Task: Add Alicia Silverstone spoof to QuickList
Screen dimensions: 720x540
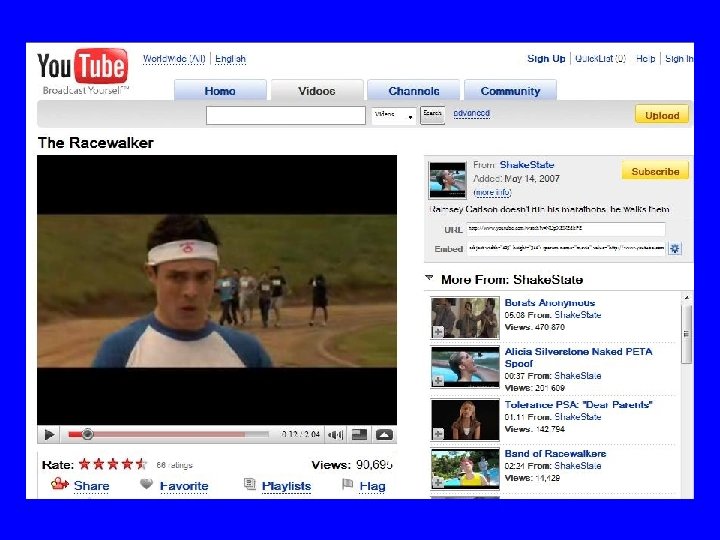Action: click(x=438, y=381)
